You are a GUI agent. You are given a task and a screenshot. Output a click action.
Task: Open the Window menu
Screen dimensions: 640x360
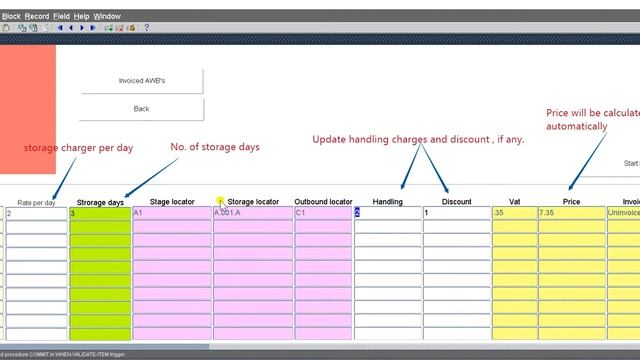(107, 16)
